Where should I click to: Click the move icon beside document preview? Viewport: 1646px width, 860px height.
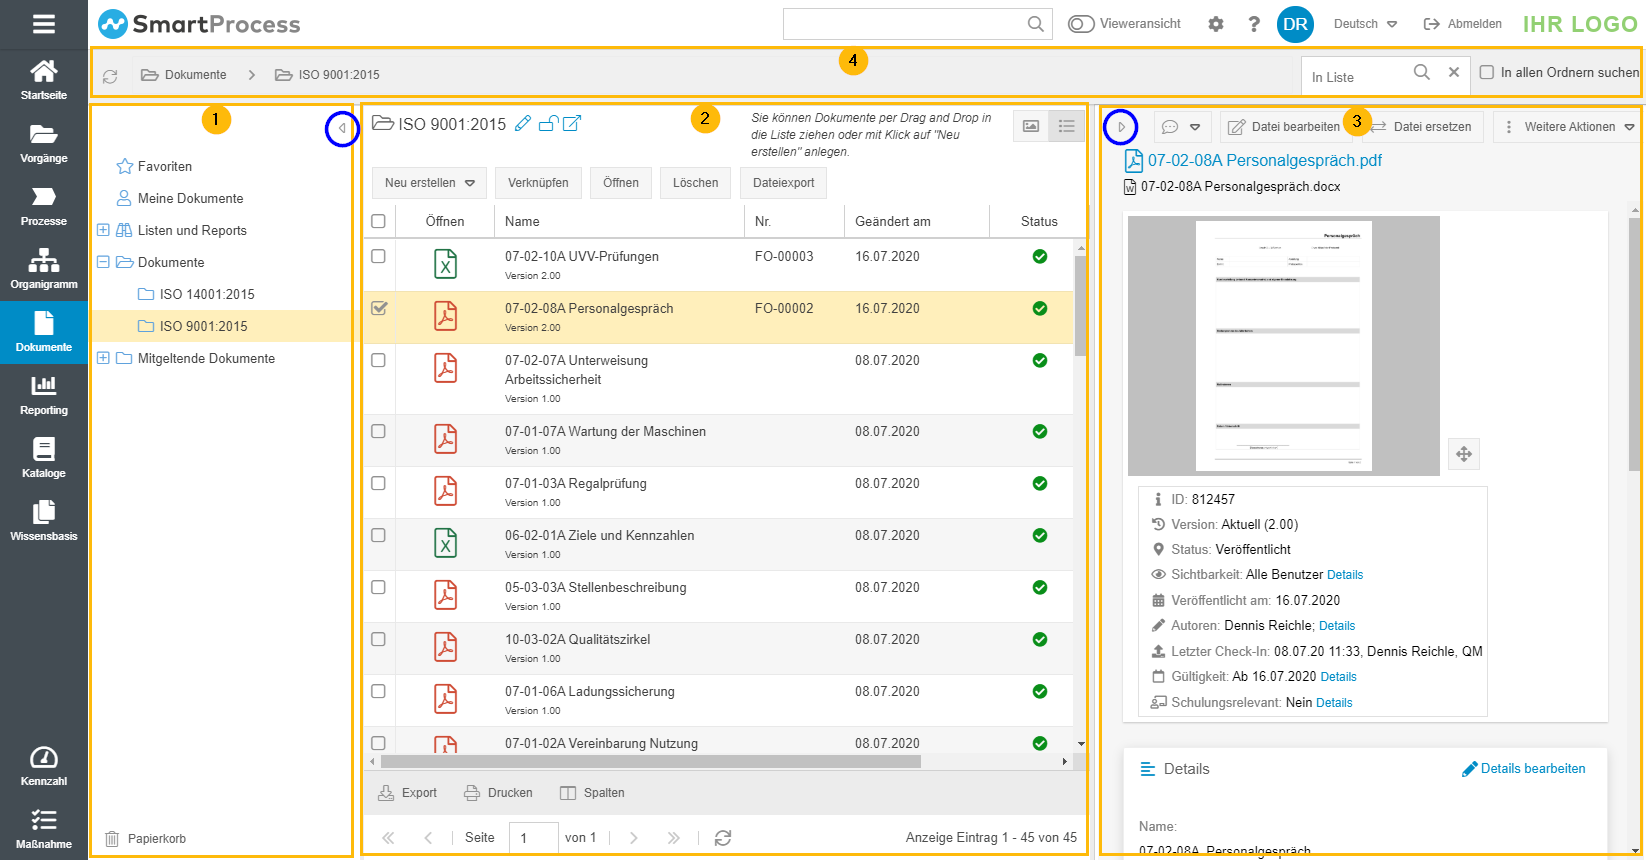[x=1464, y=454]
